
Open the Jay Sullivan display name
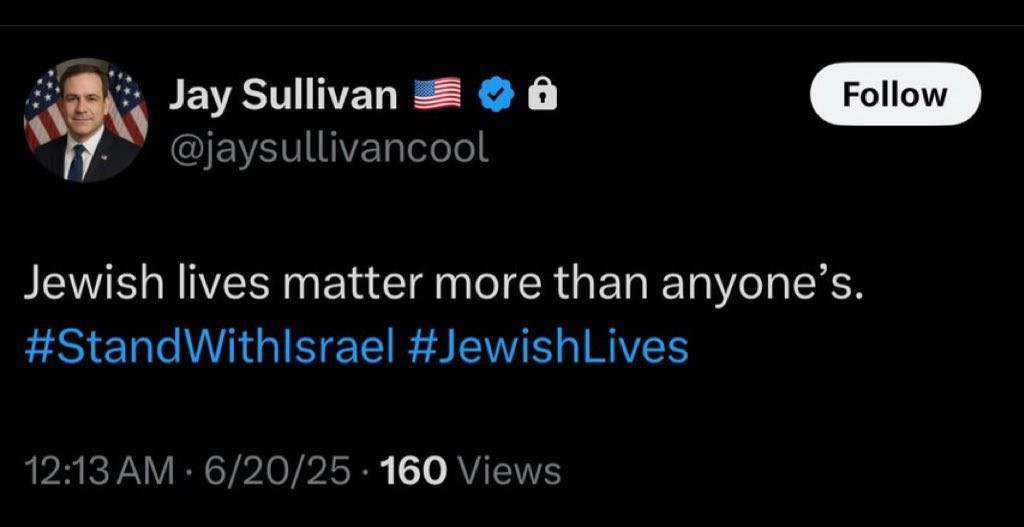point(282,95)
